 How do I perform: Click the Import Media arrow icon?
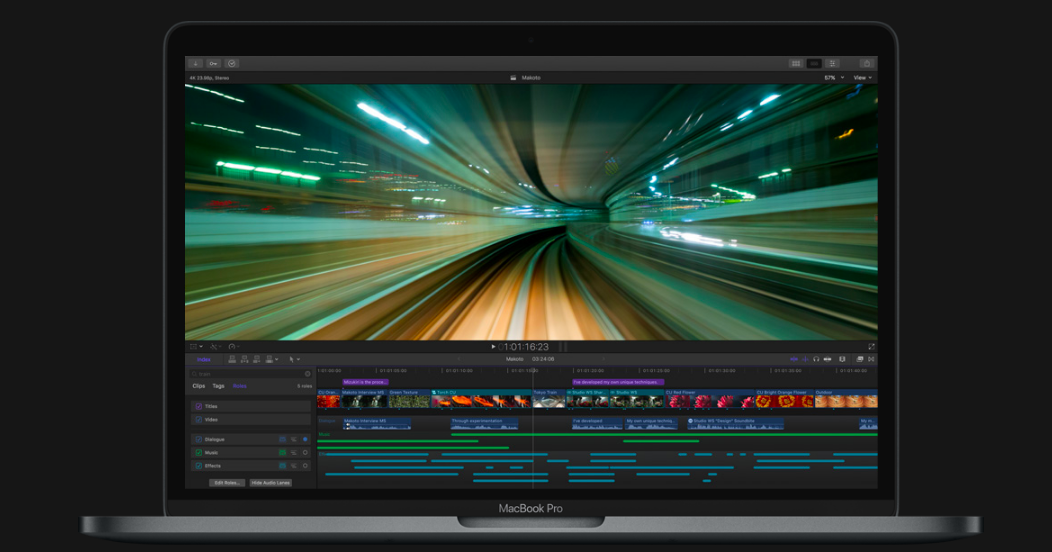click(196, 63)
